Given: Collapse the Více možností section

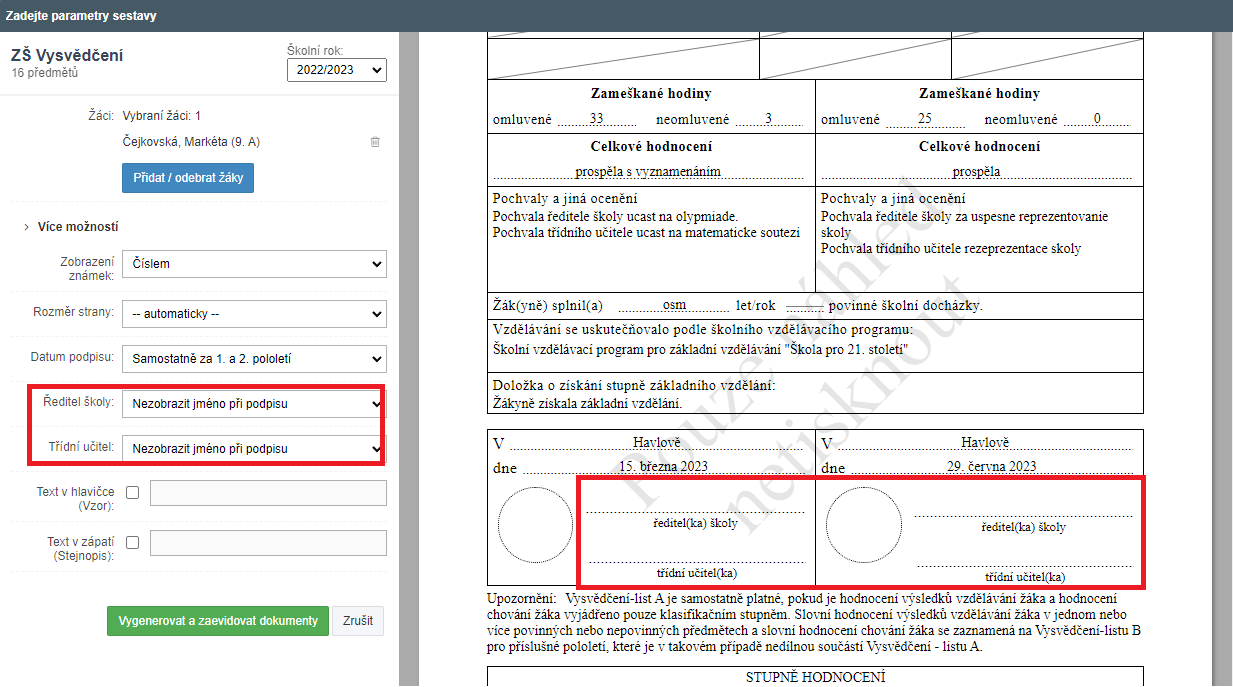Looking at the screenshot, I should 71,227.
